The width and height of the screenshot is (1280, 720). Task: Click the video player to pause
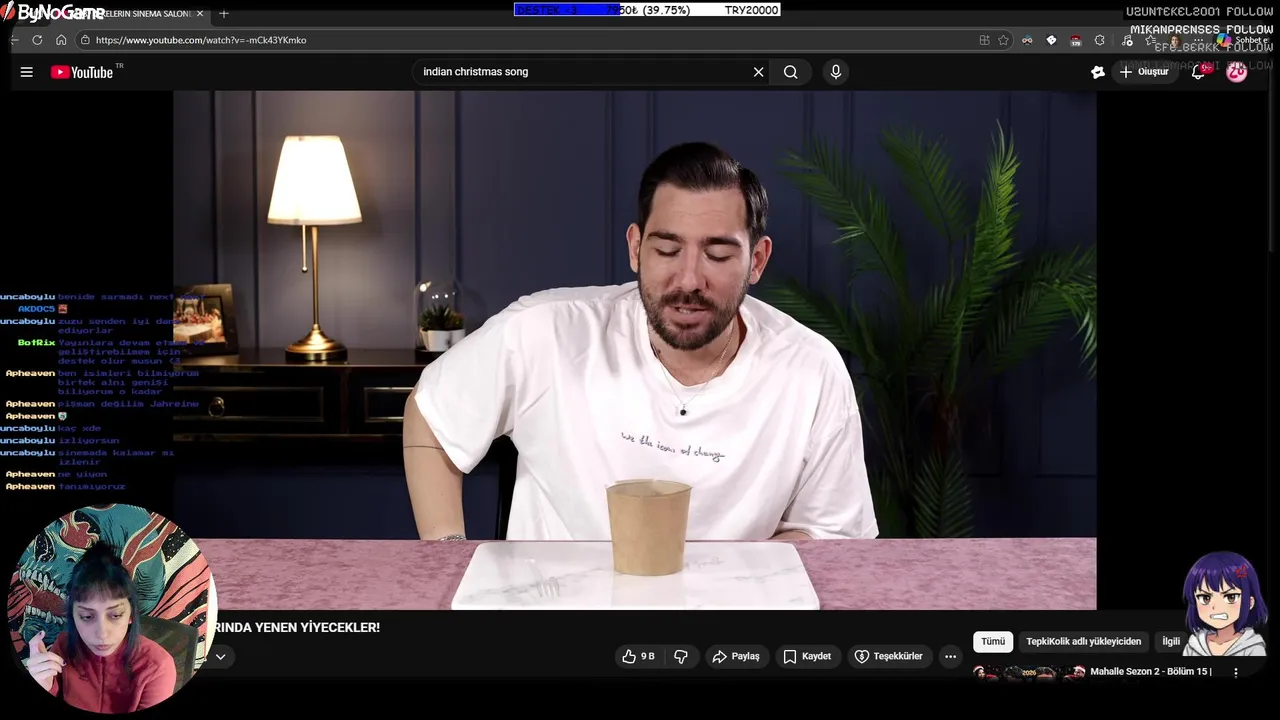click(x=635, y=350)
